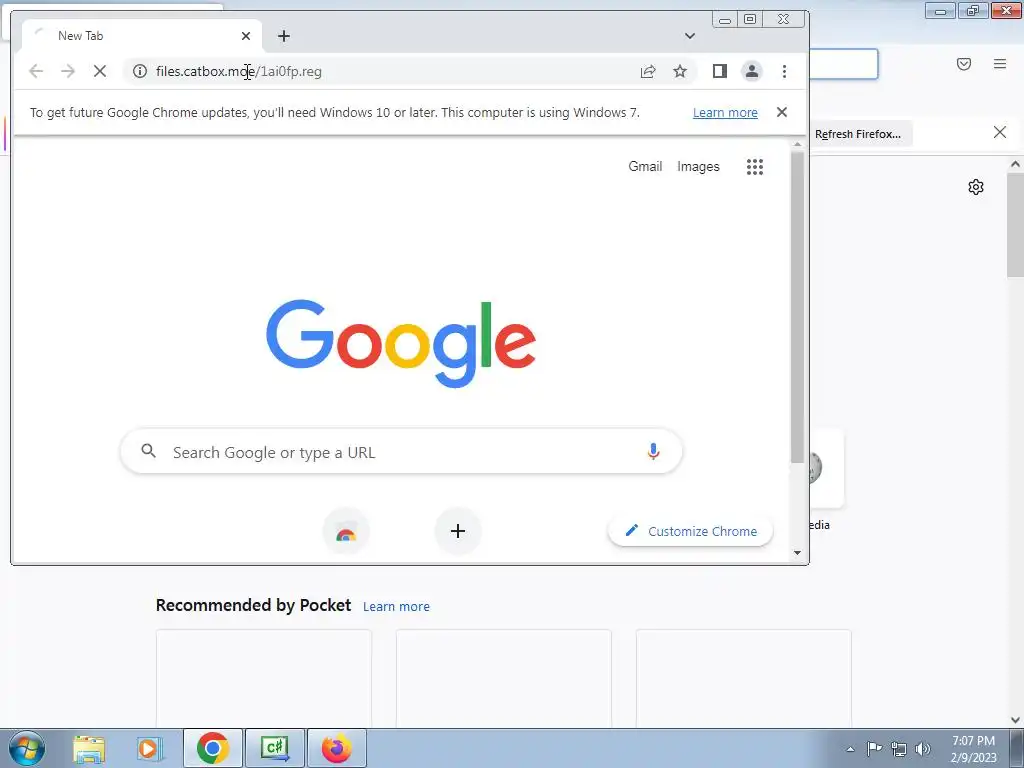Switch to Chrome in taskbar
The image size is (1024, 768).
(212, 748)
